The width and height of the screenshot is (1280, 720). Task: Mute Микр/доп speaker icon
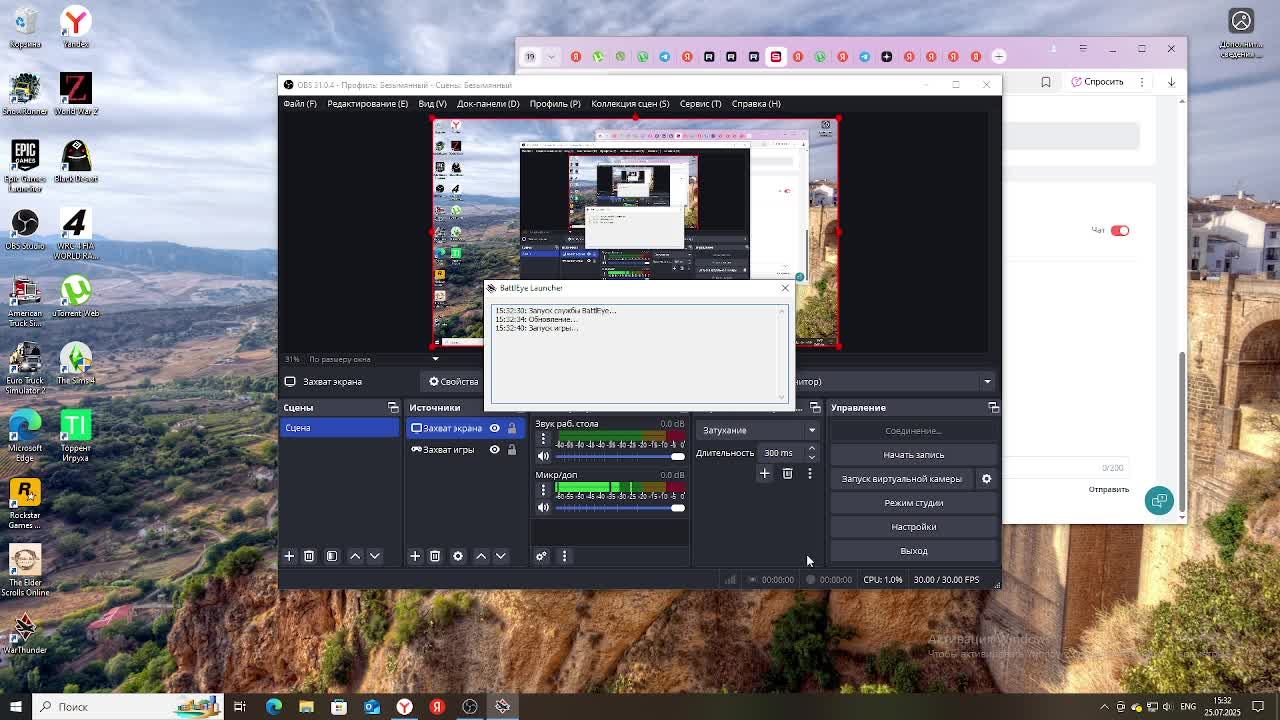click(543, 507)
